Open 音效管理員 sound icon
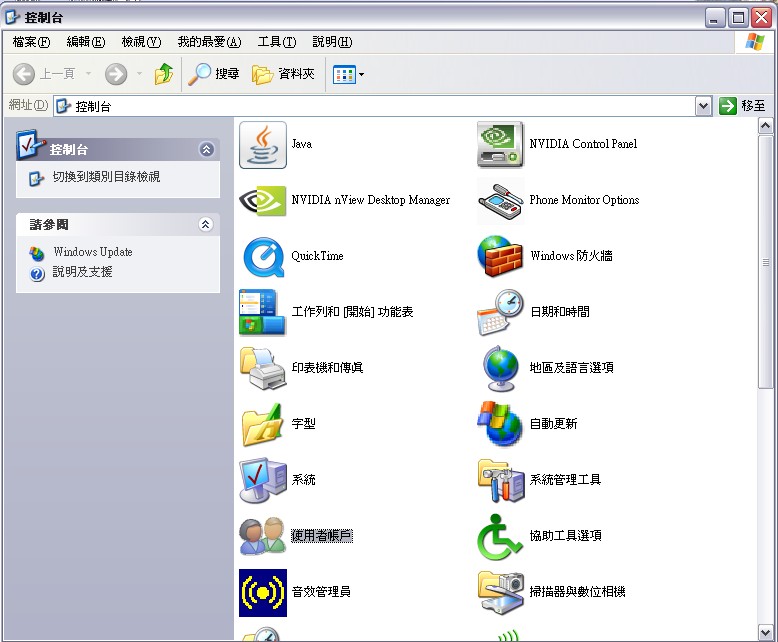 (262, 592)
